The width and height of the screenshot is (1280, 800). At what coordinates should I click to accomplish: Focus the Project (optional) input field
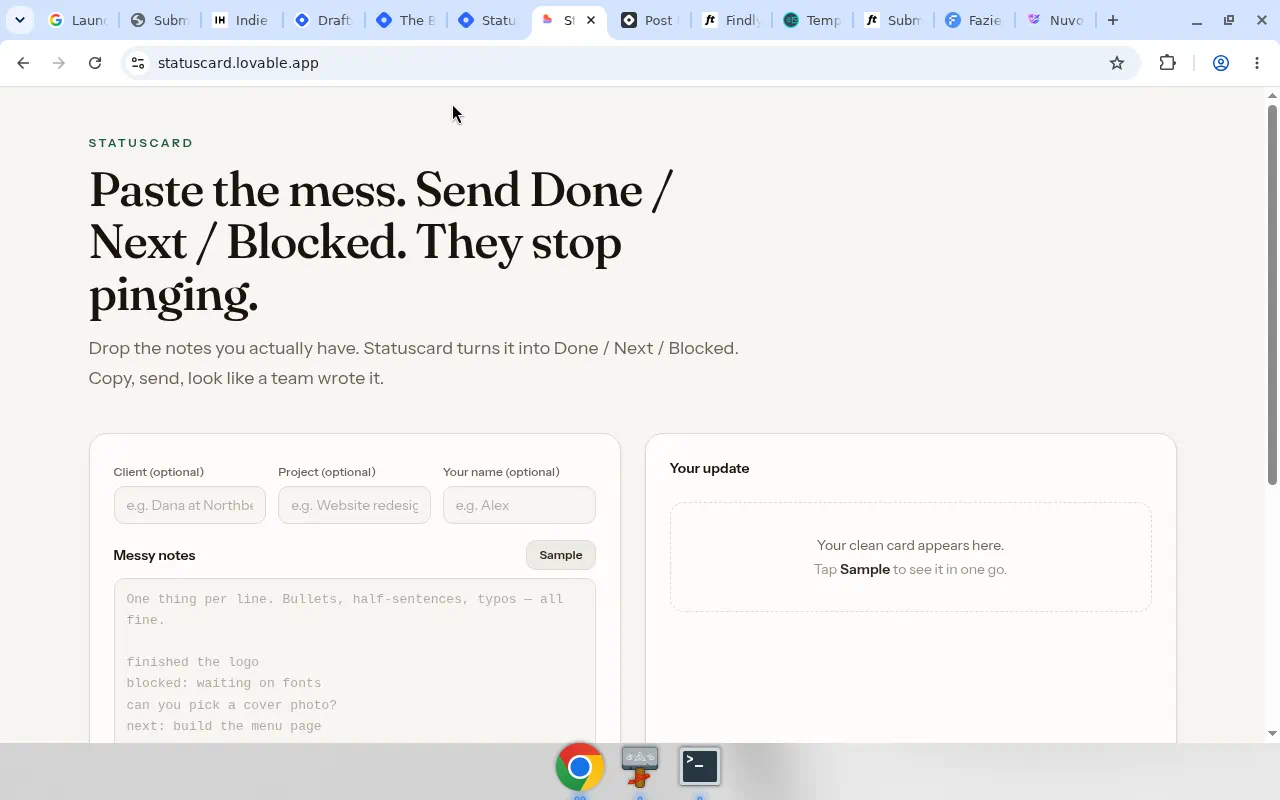354,505
